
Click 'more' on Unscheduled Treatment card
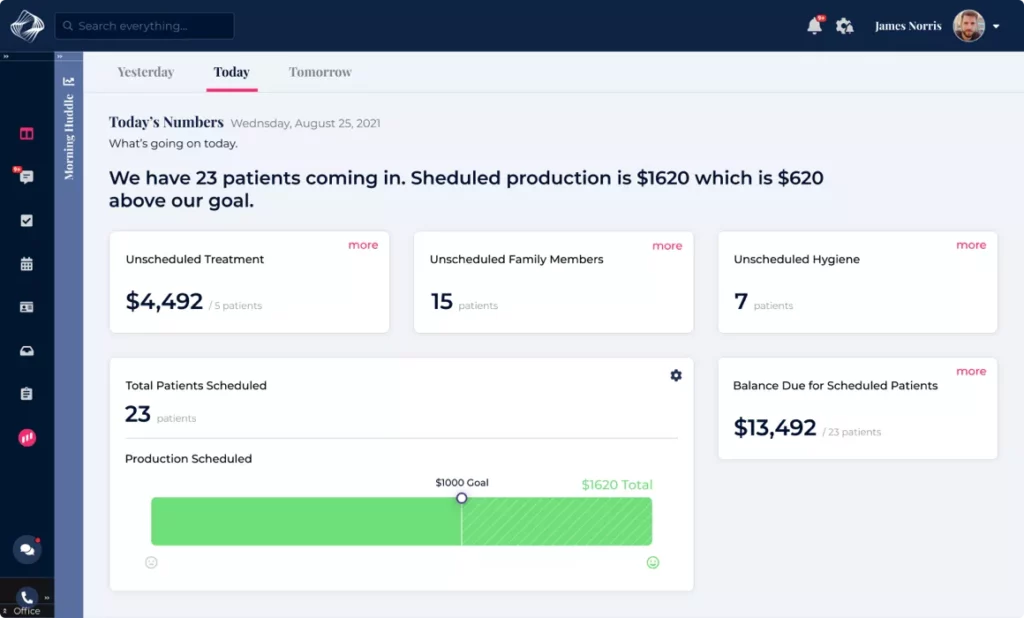pos(363,245)
